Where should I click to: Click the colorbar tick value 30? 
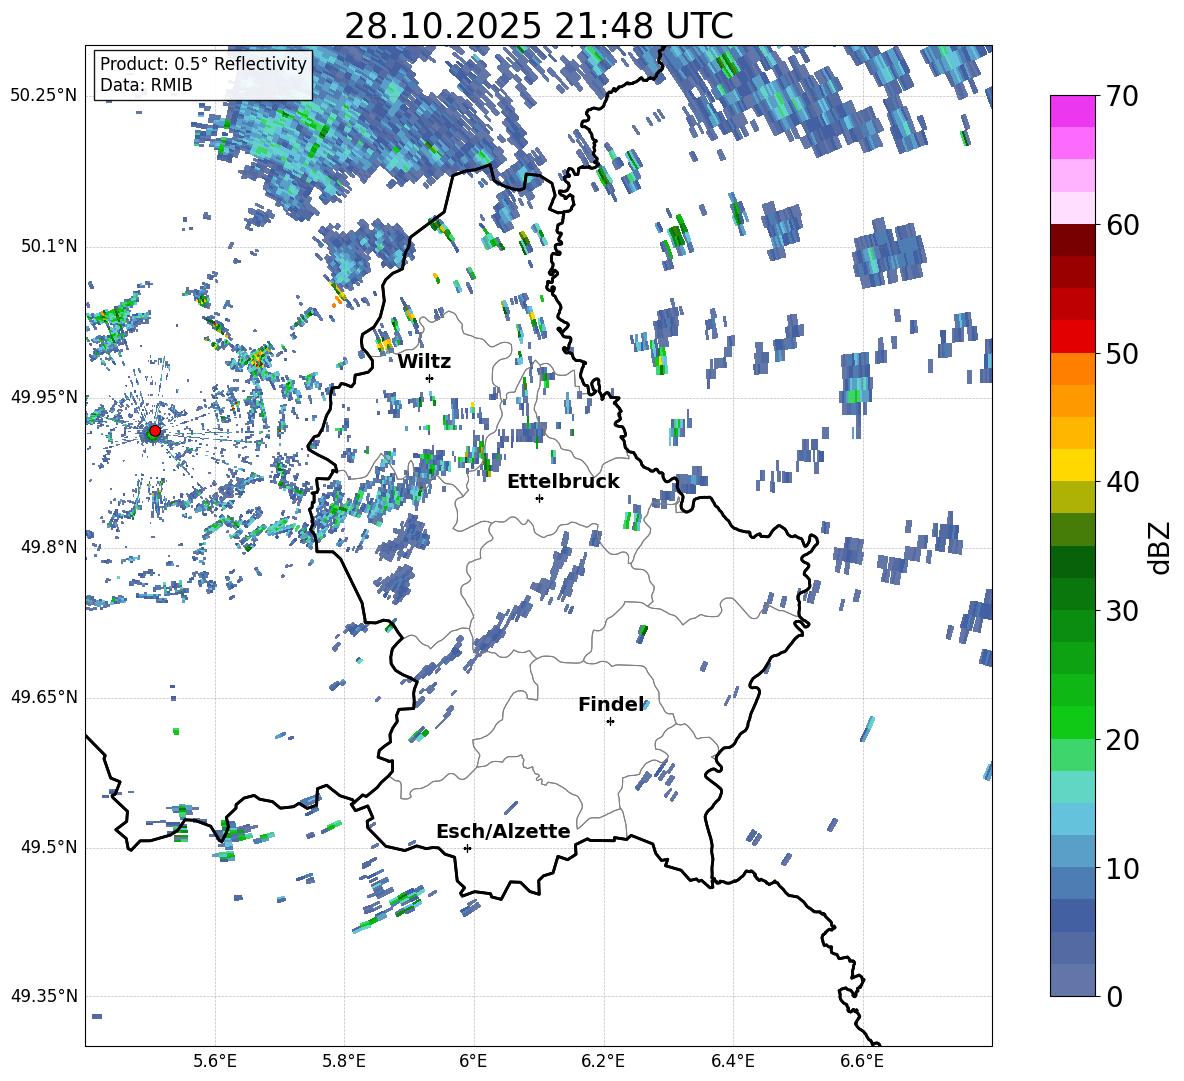[x=1122, y=611]
